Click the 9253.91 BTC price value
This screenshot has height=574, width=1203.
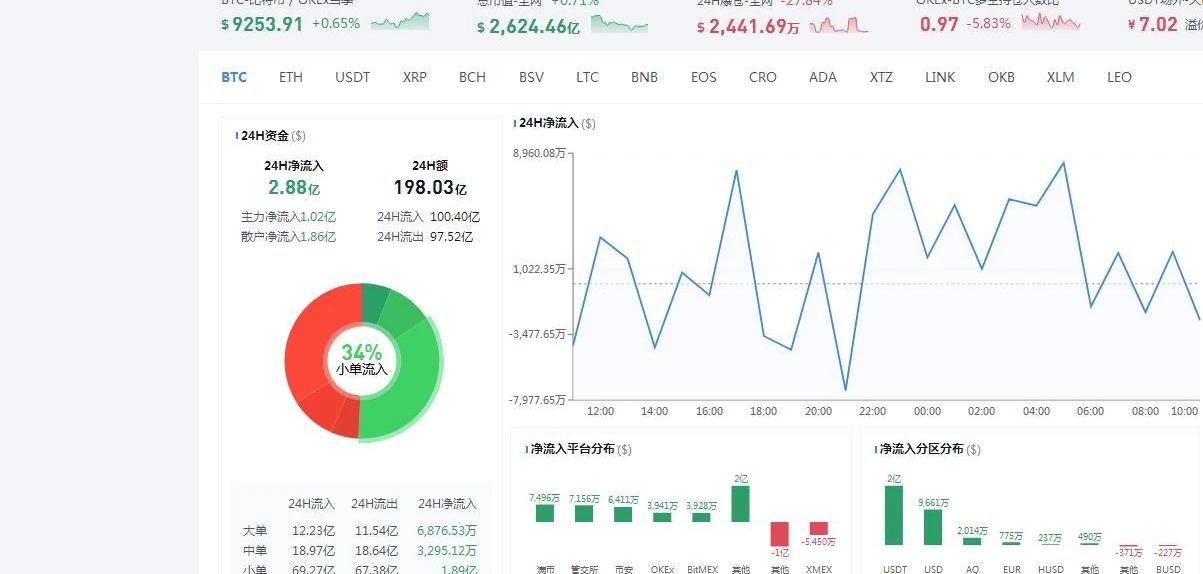pos(267,24)
